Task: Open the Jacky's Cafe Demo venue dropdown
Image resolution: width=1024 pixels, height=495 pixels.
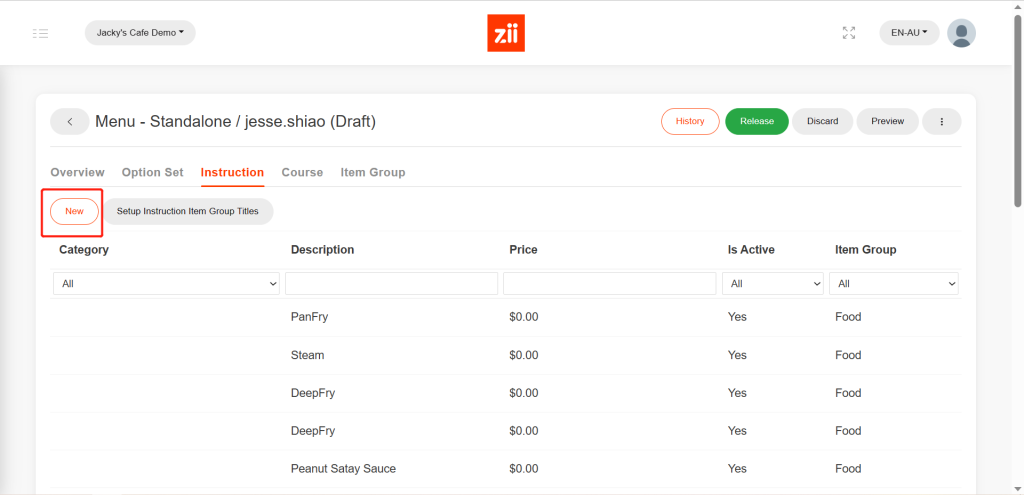Action: point(140,33)
